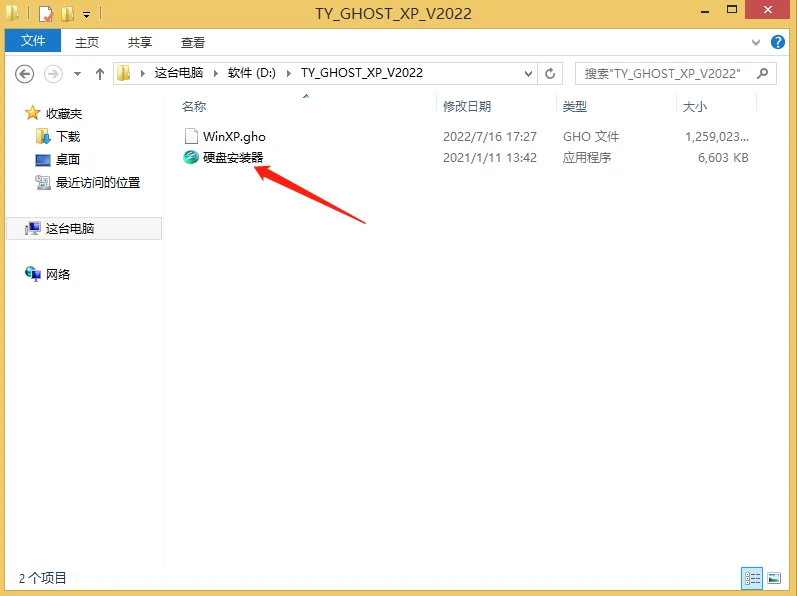The image size is (797, 596).
Task: Click the 1,259,023 size cell
Action: point(717,137)
